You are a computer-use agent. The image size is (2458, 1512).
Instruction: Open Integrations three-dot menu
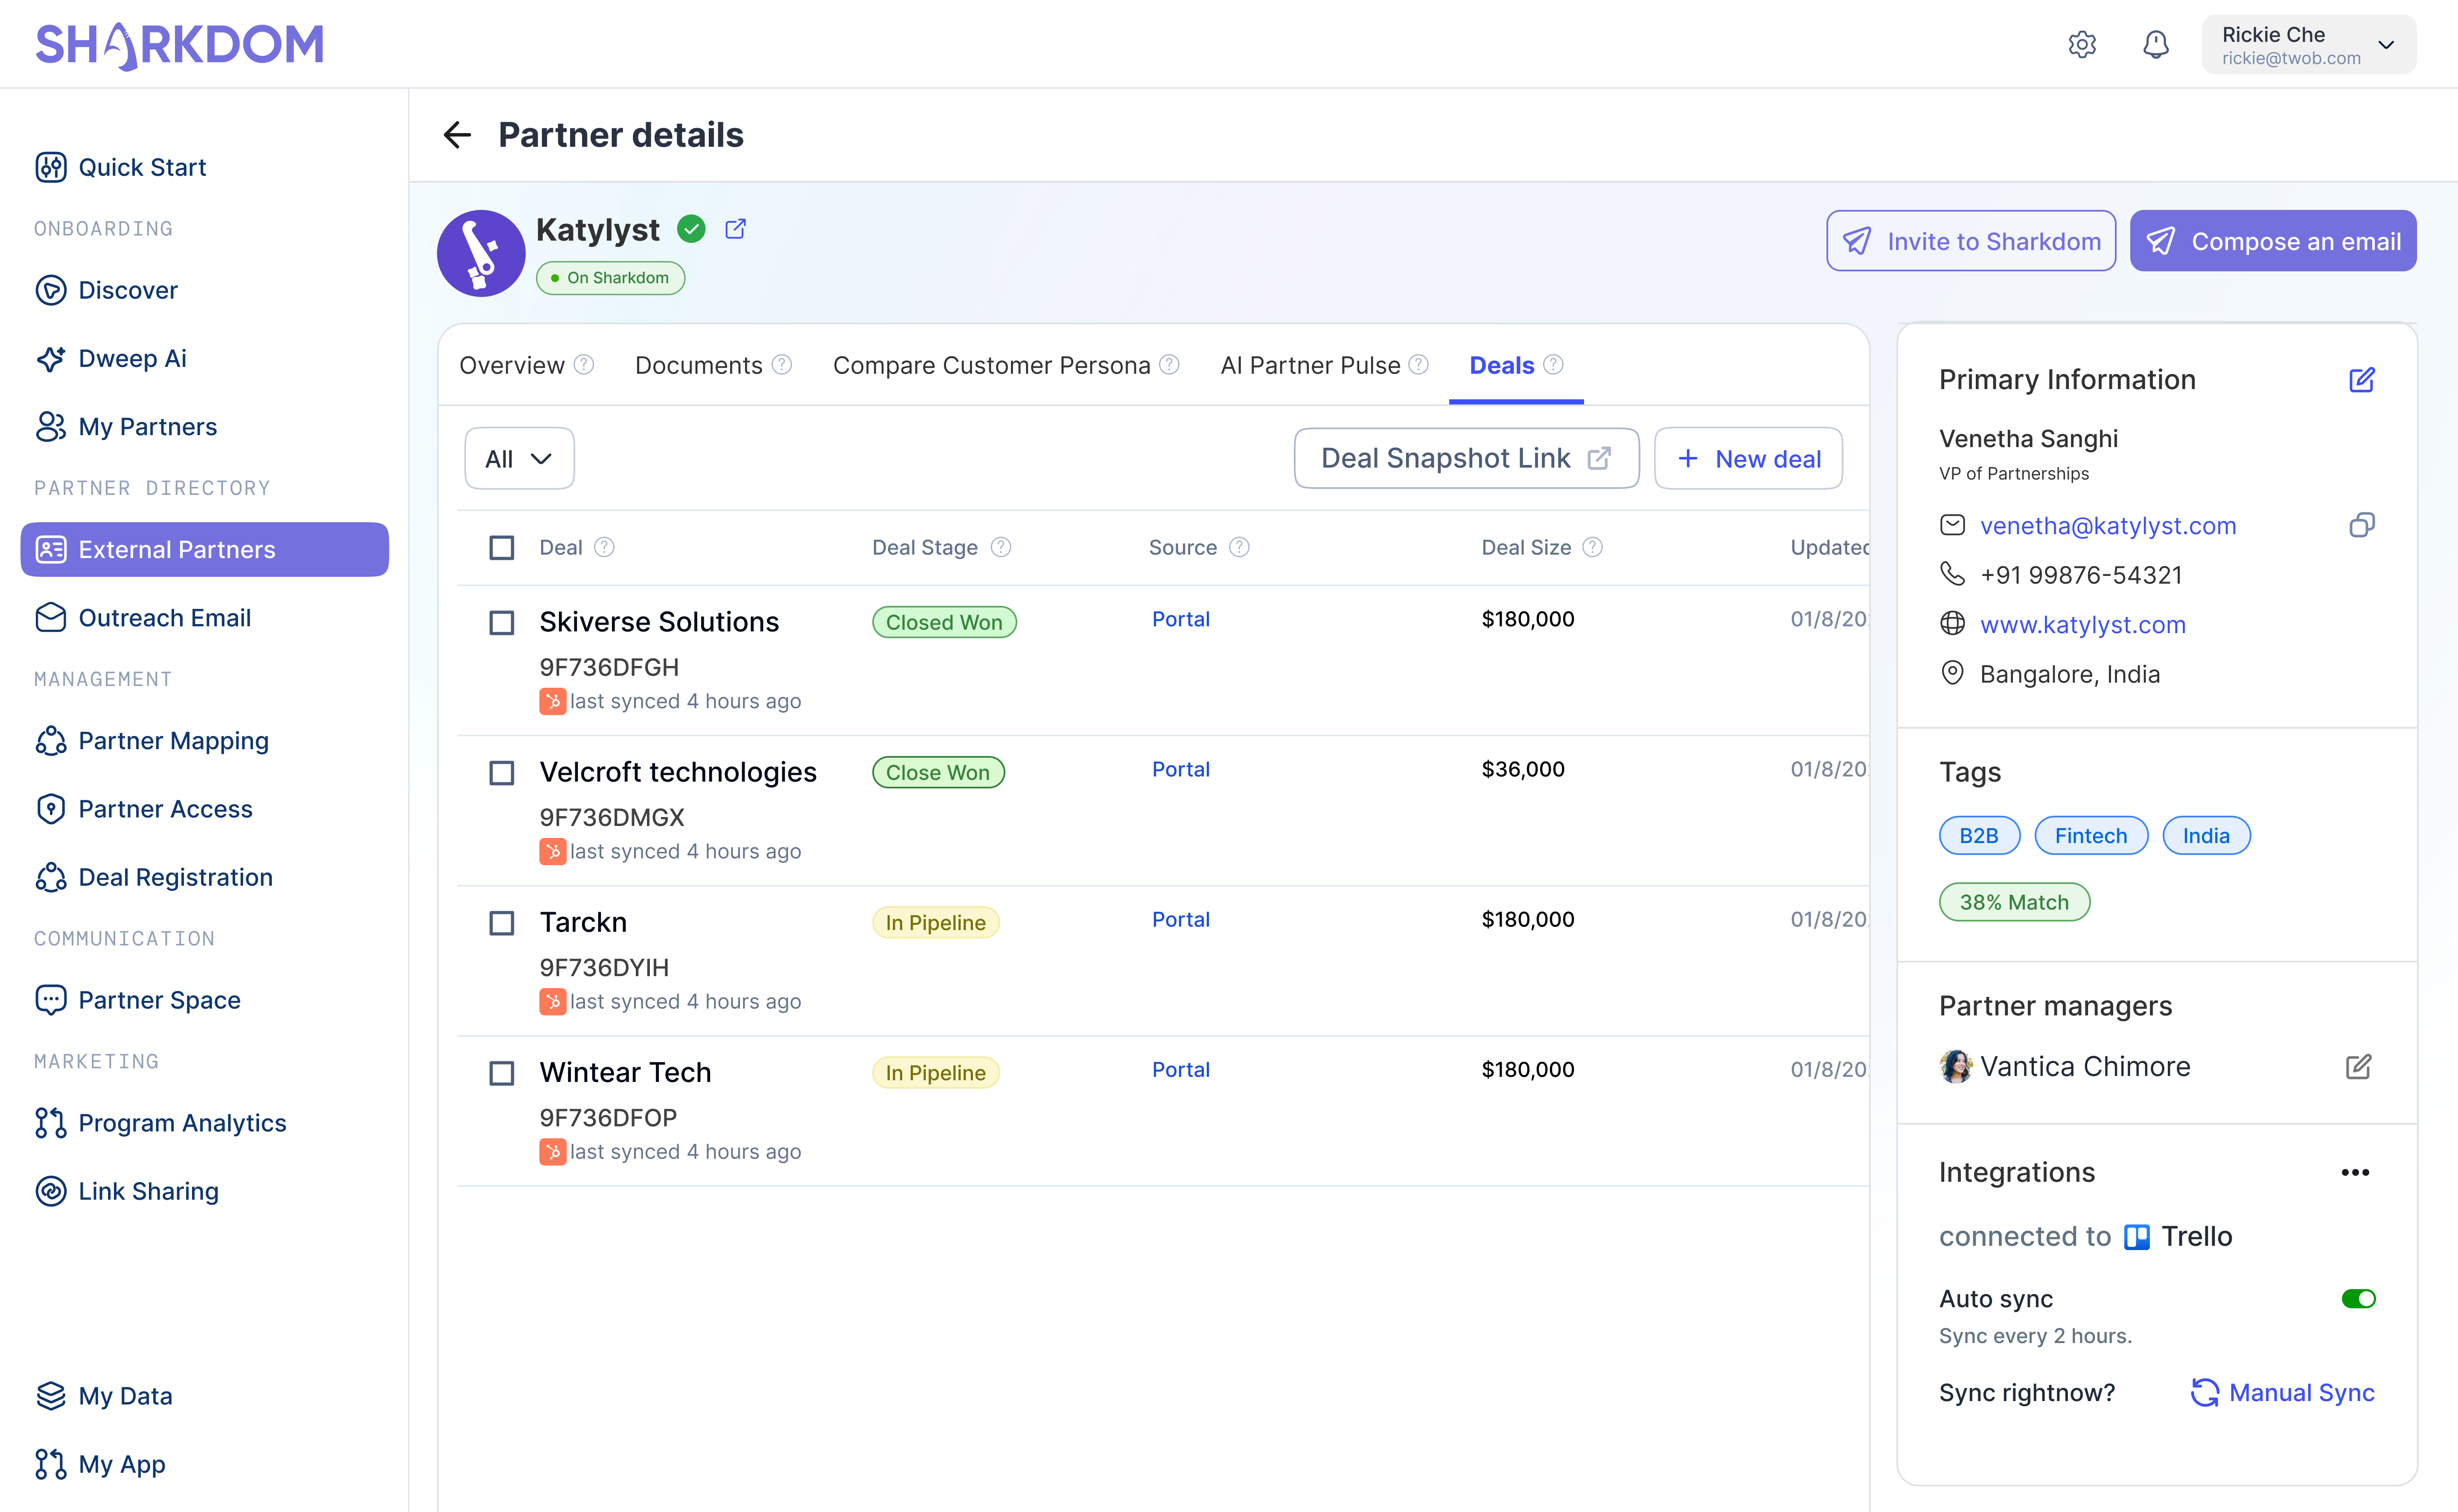[x=2355, y=1172]
